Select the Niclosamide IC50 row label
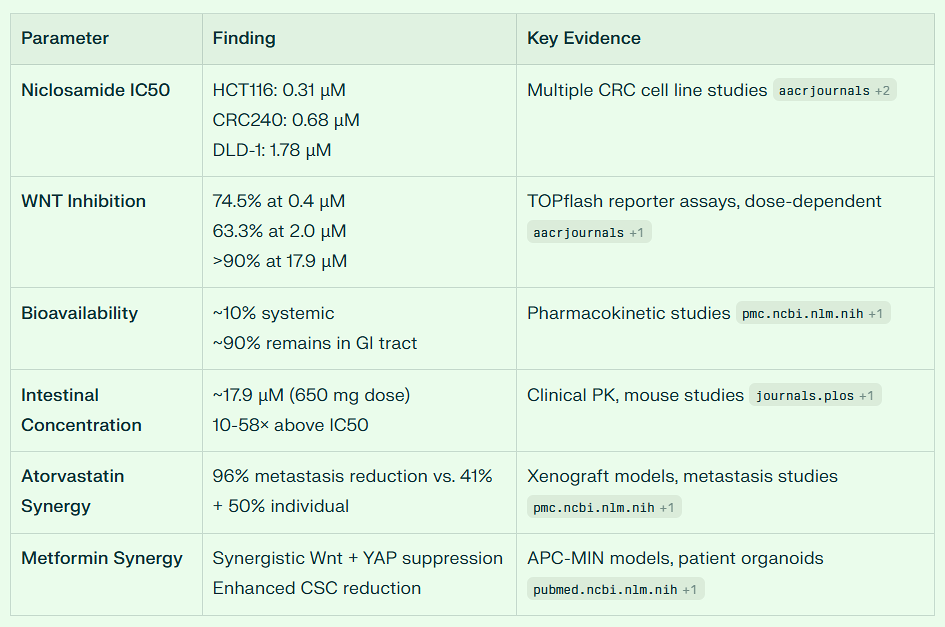The image size is (945, 627). pos(96,90)
